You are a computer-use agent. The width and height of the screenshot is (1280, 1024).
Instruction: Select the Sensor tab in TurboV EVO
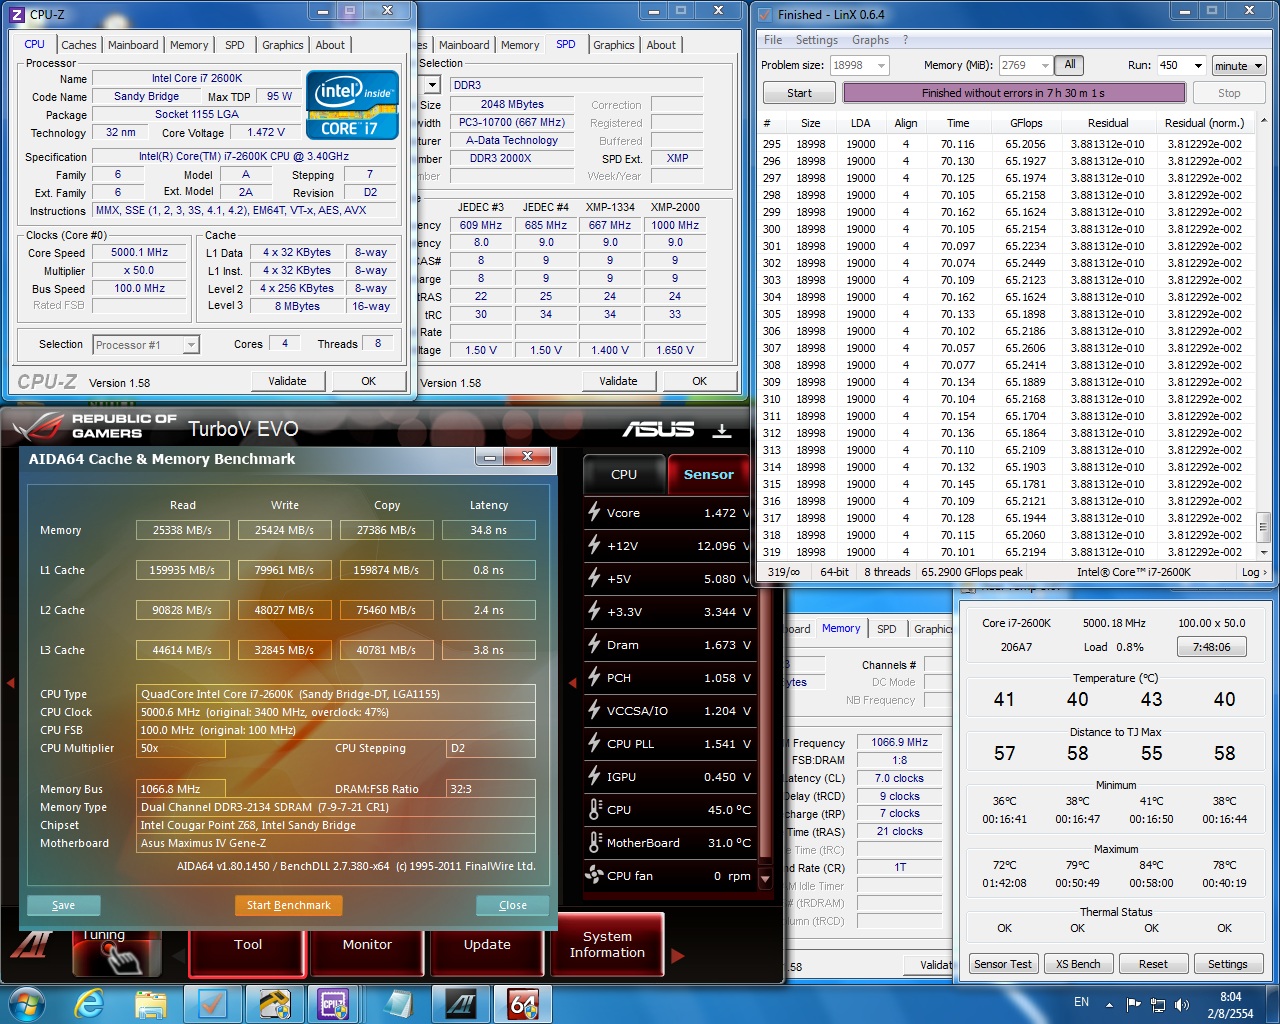pos(708,474)
